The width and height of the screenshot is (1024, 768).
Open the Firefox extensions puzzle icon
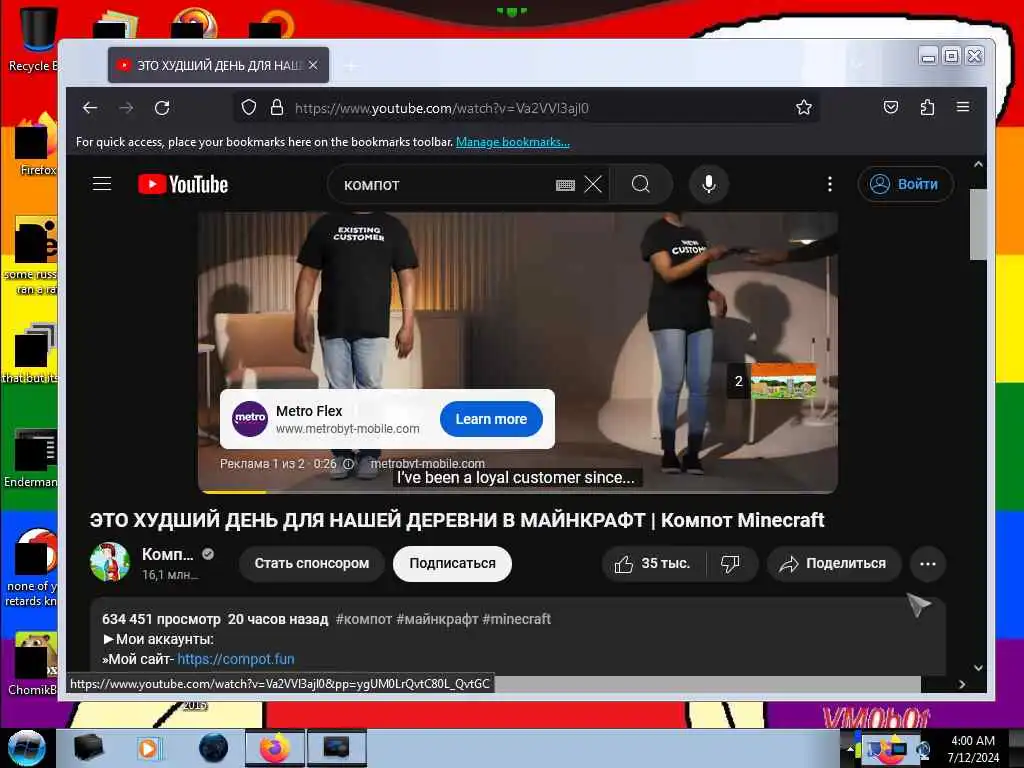(x=927, y=107)
